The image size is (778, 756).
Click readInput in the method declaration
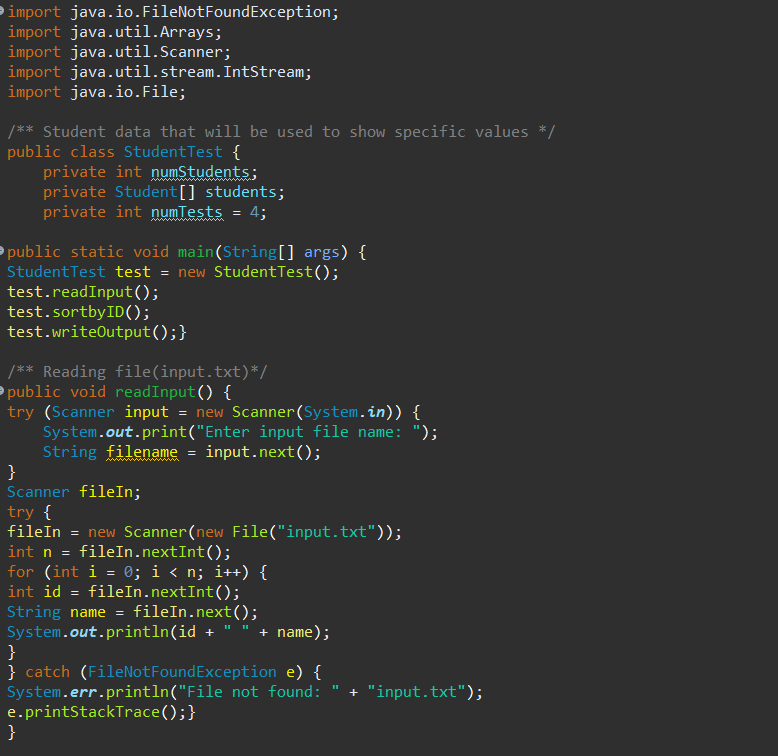(x=155, y=392)
